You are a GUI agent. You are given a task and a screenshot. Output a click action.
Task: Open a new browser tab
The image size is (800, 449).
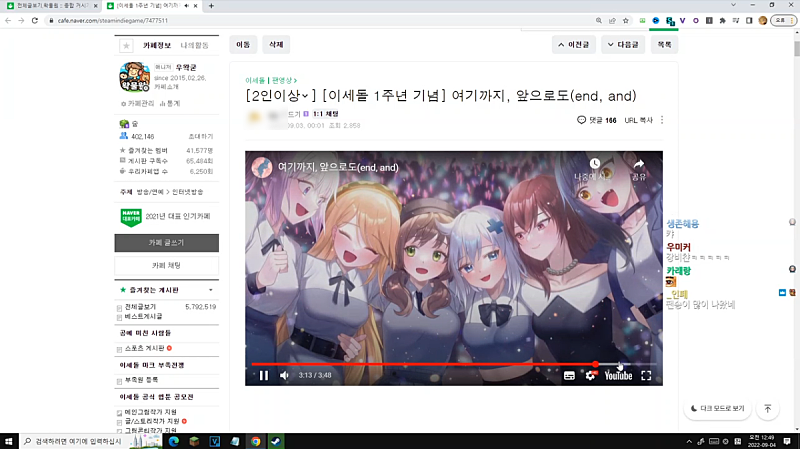click(x=211, y=6)
